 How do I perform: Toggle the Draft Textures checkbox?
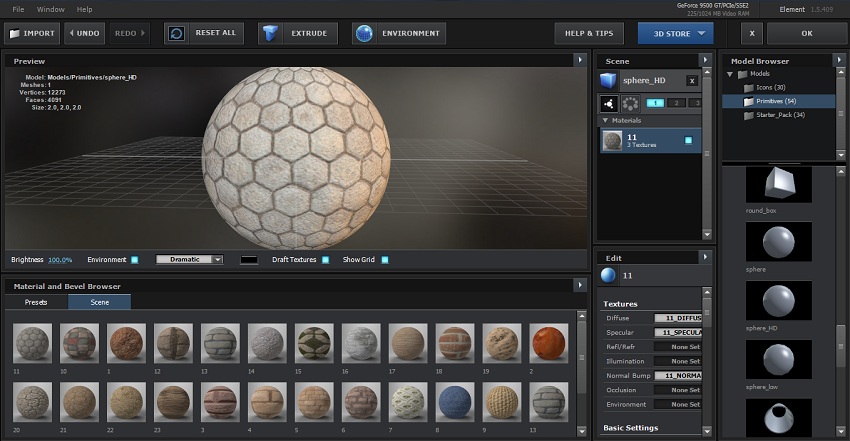(325, 260)
